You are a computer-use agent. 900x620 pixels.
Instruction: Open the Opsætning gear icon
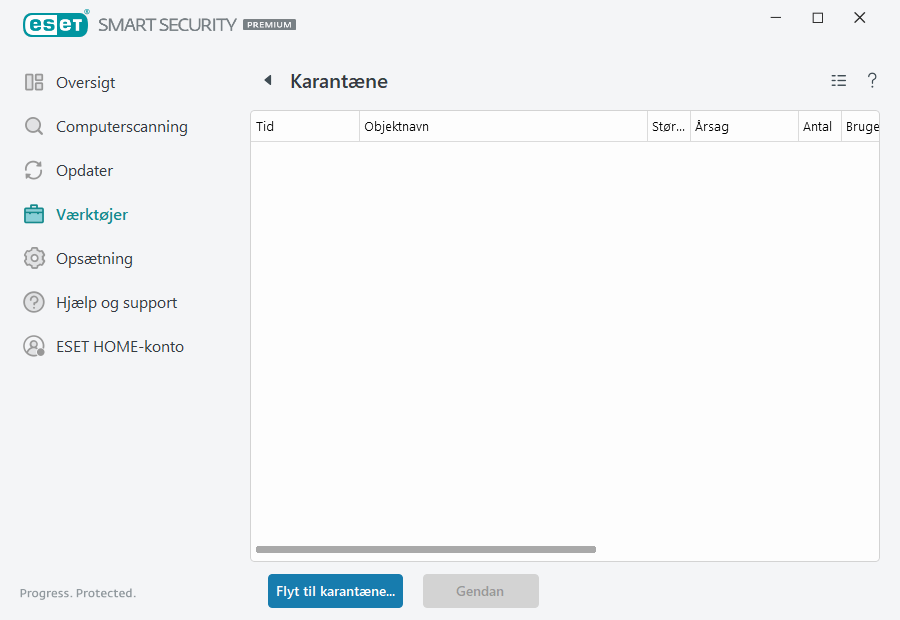click(x=34, y=258)
